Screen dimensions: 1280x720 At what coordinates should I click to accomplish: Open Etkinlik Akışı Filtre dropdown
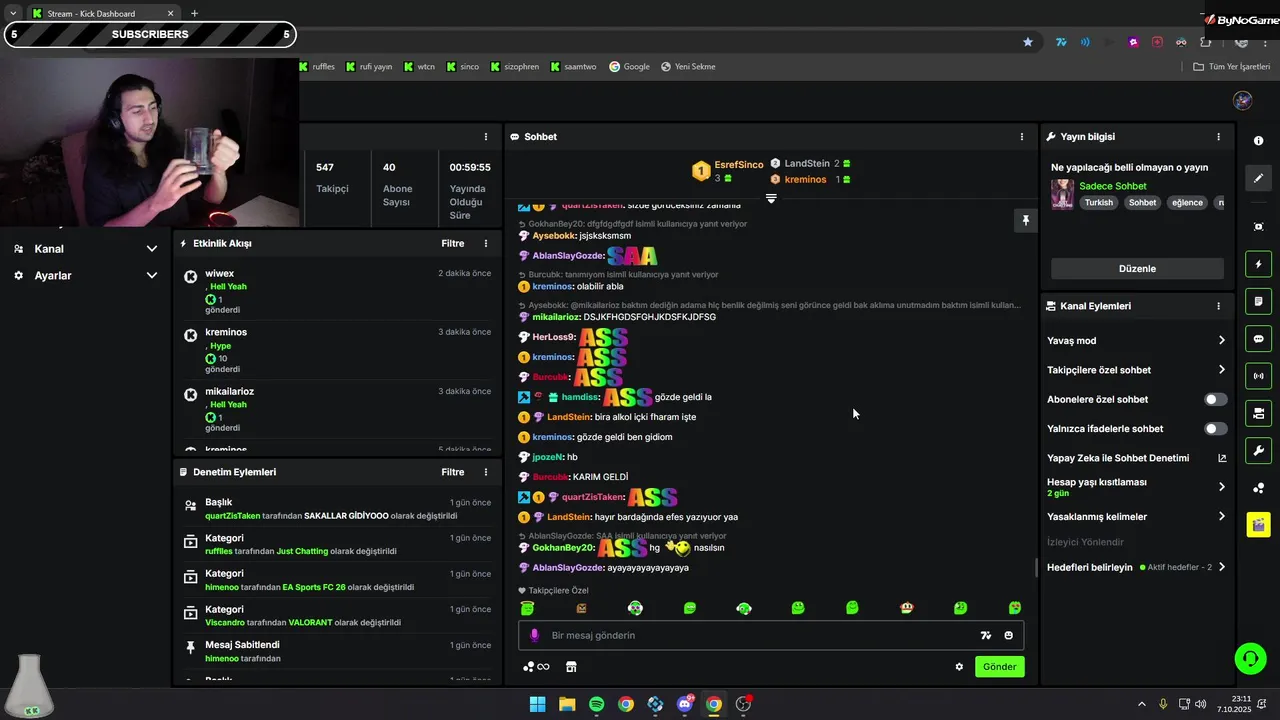pos(452,243)
